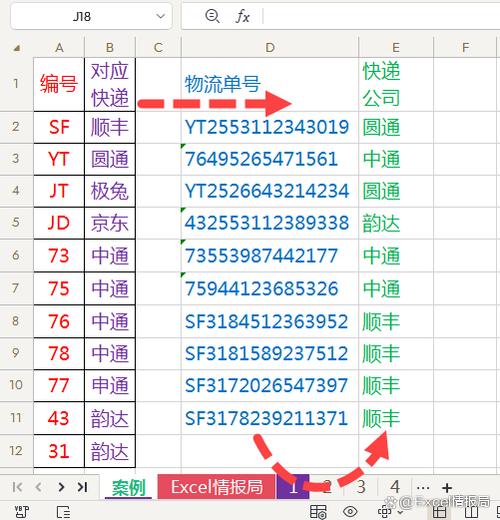Open the table settings icon in status bar
Image resolution: width=500 pixels, height=520 pixels.
pyautogui.click(x=318, y=512)
